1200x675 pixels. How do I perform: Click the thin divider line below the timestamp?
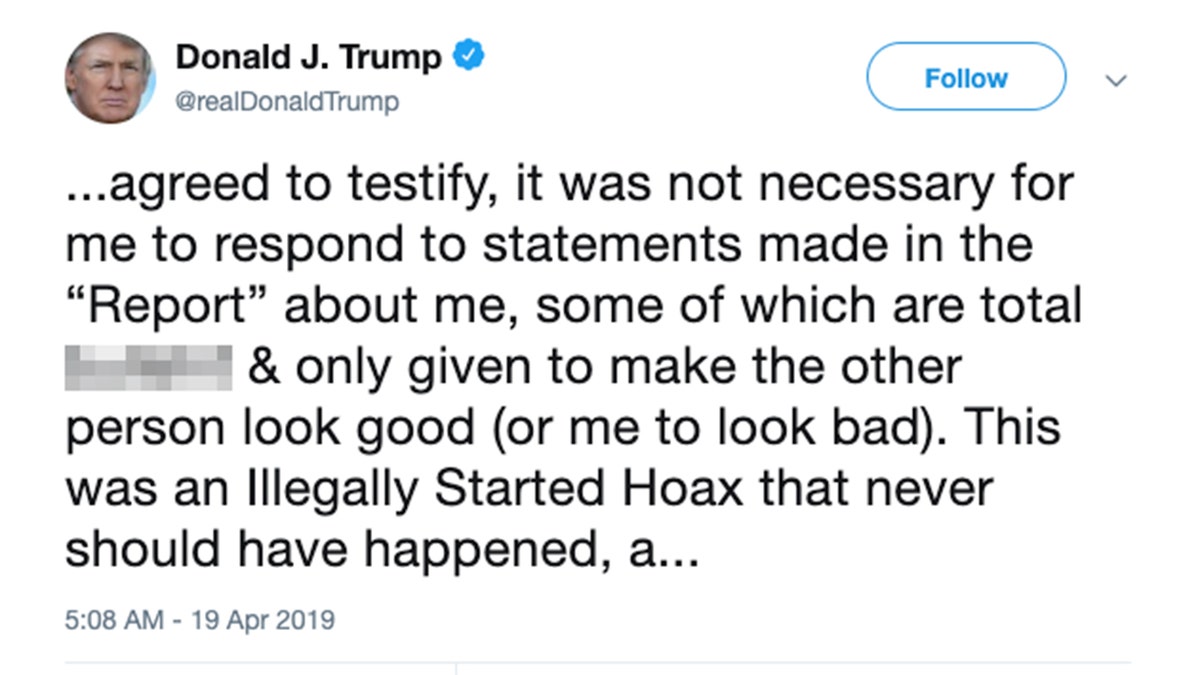(598, 661)
